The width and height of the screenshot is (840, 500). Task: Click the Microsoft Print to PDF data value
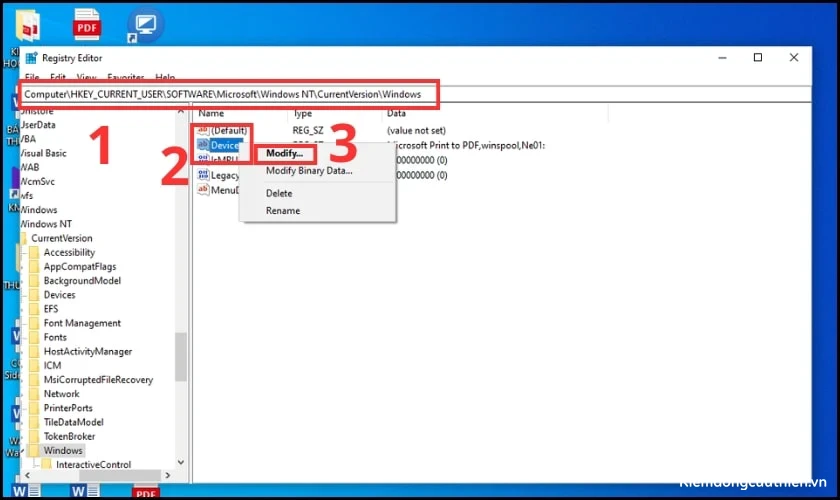click(466, 145)
